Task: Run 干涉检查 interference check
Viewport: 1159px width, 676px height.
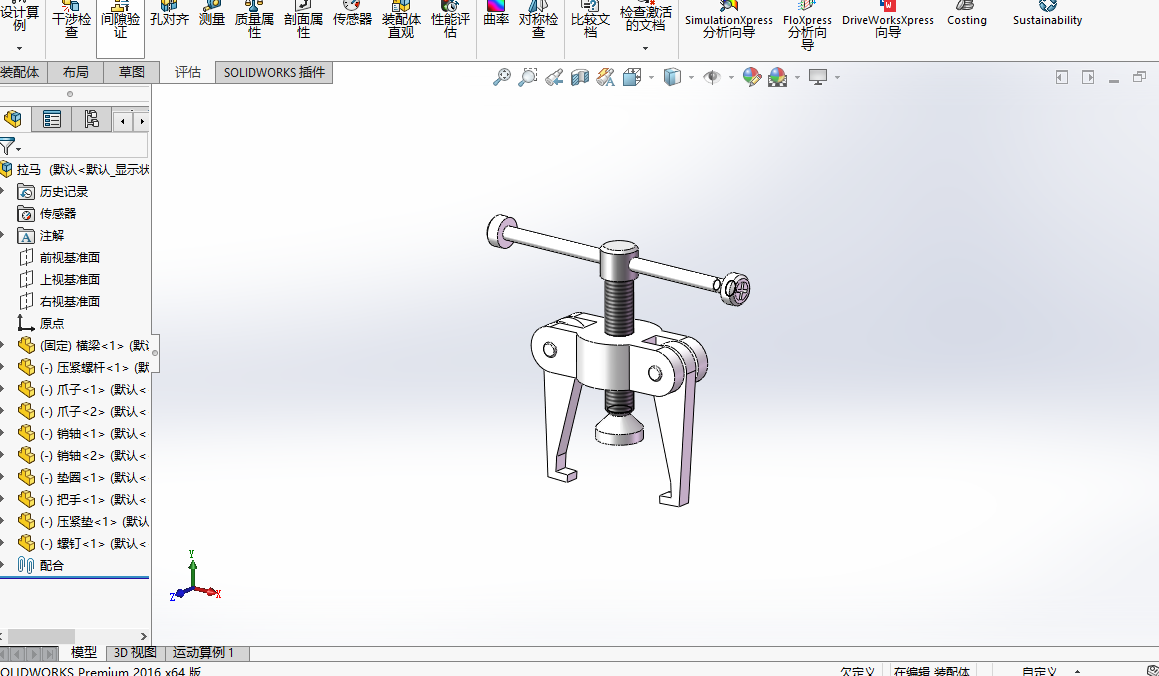Action: coord(71,20)
